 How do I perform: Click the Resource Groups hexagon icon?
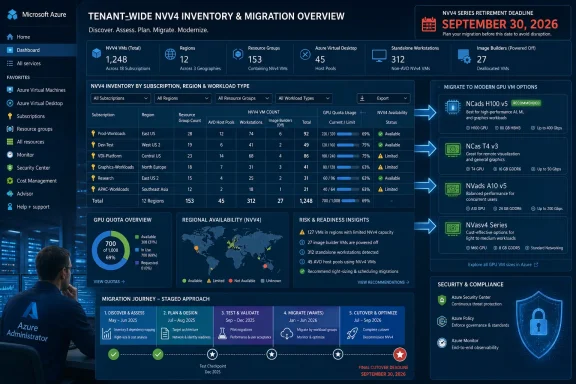[x=238, y=54]
